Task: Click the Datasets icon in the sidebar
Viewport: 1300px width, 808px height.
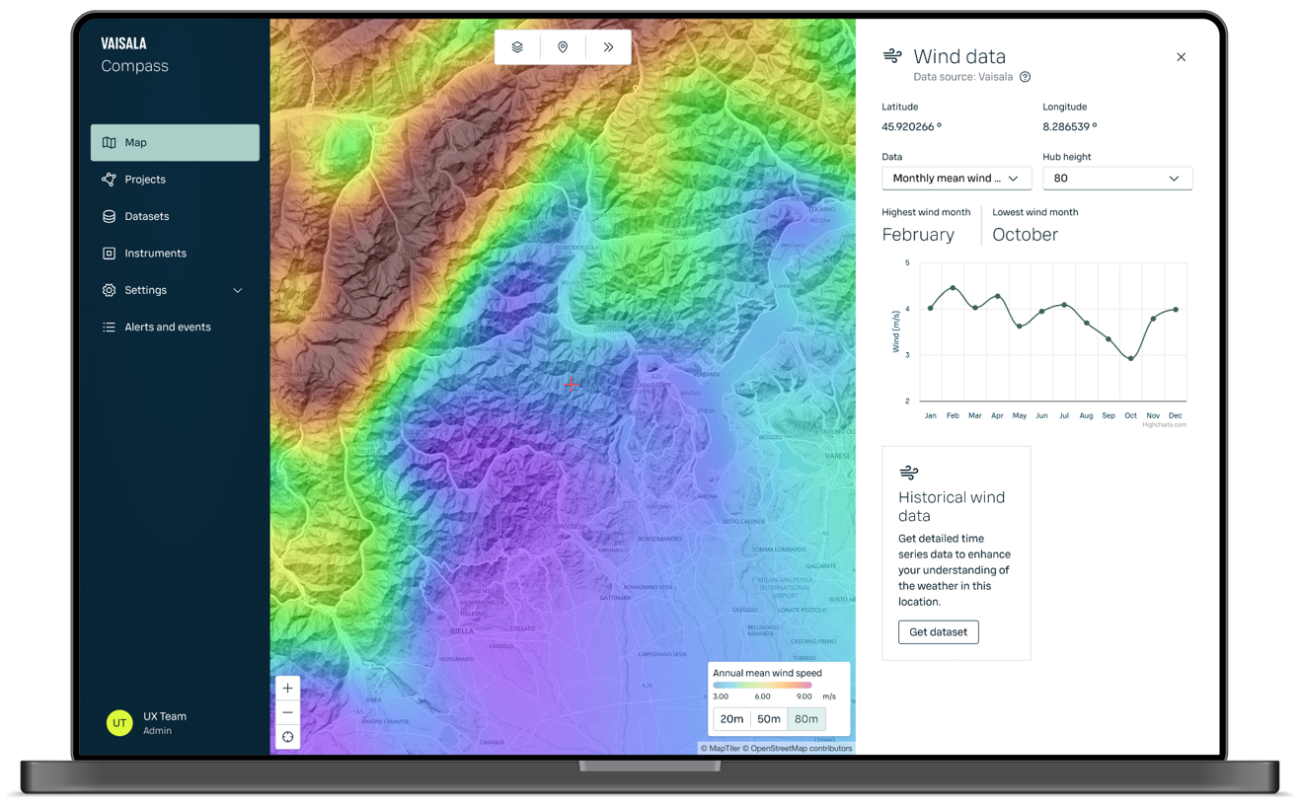Action: coord(109,216)
